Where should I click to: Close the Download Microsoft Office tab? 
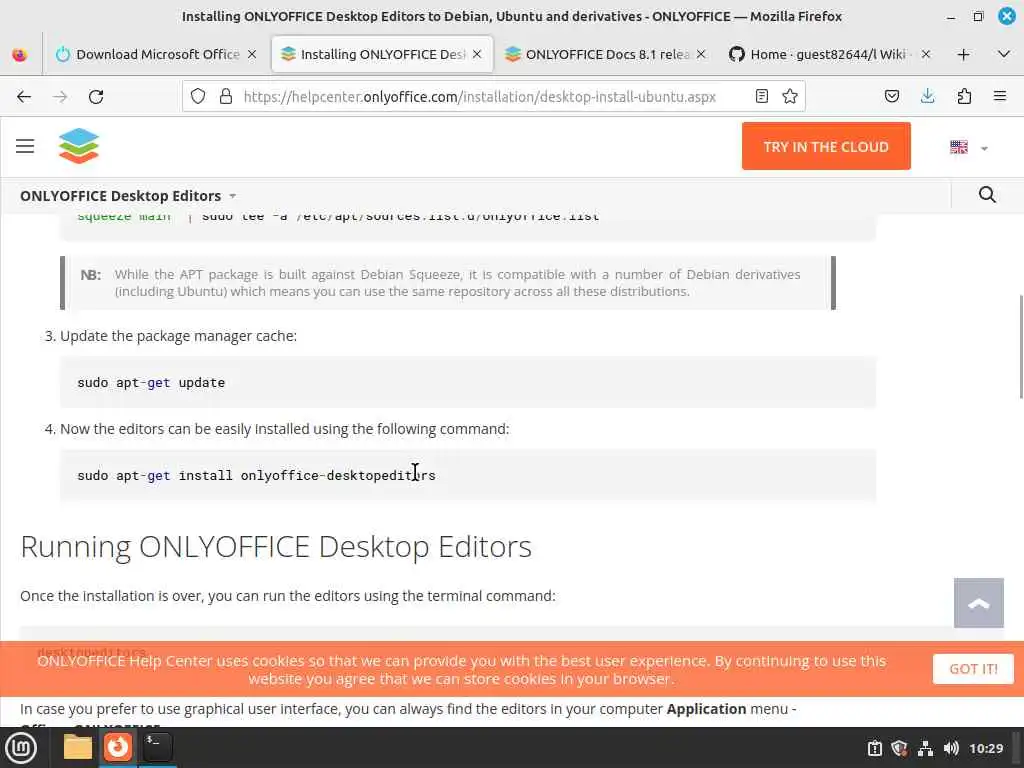(x=252, y=55)
